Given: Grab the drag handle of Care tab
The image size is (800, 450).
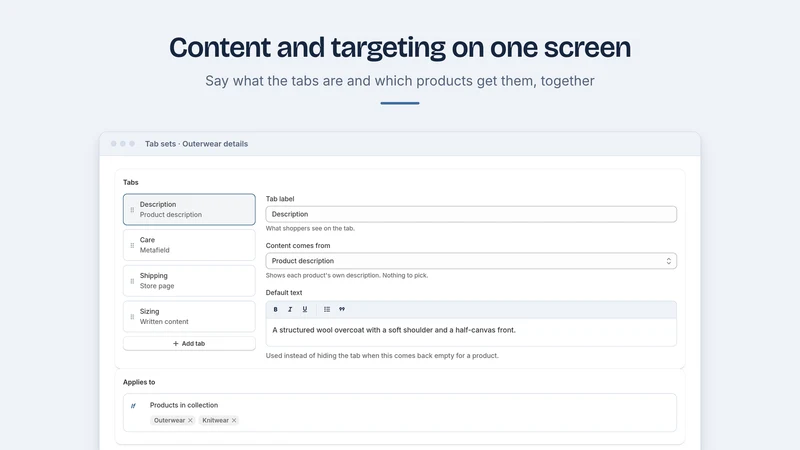Looking at the screenshot, I should (132, 245).
